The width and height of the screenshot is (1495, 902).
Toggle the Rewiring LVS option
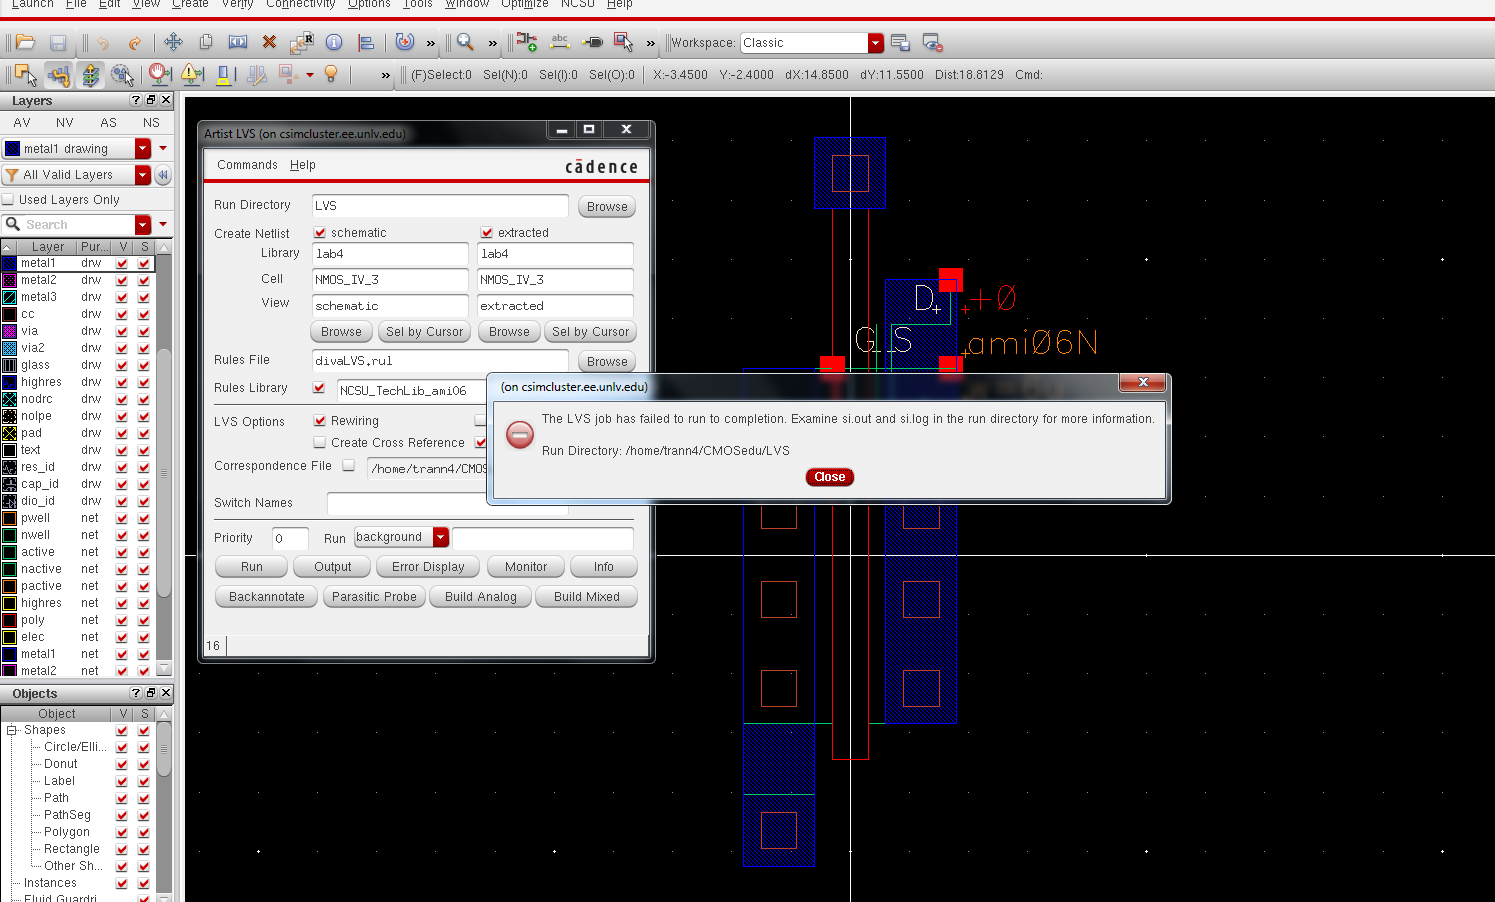pyautogui.click(x=320, y=421)
